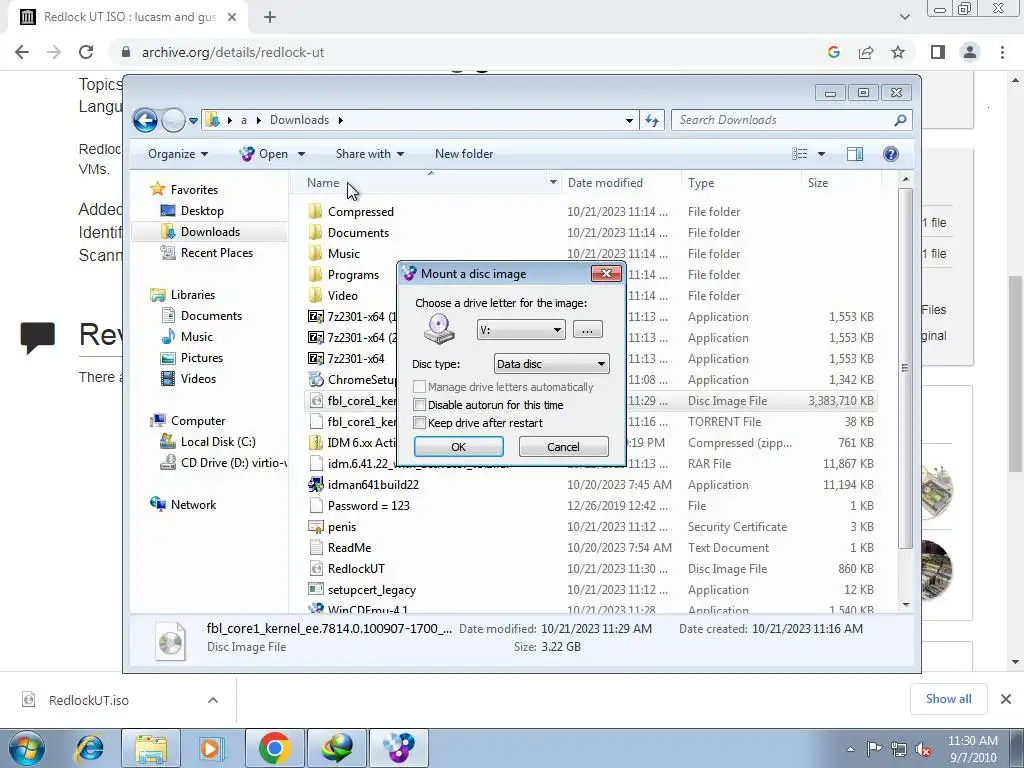Image resolution: width=1024 pixels, height=768 pixels.
Task: Select the penis security certificate file
Action: 342,527
